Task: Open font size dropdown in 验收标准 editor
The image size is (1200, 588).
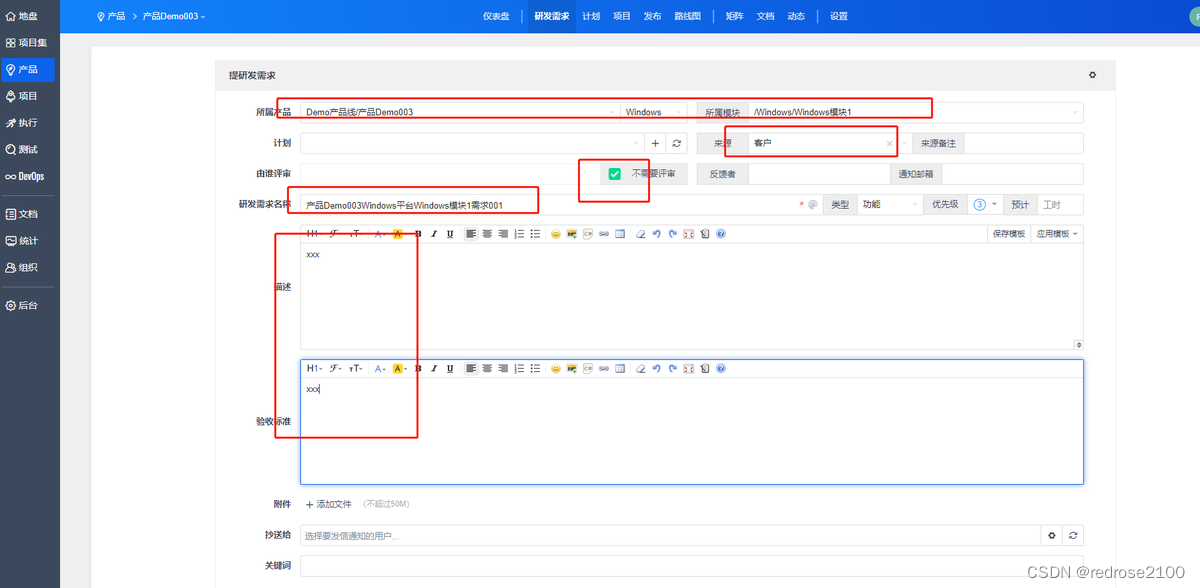Action: (355, 368)
